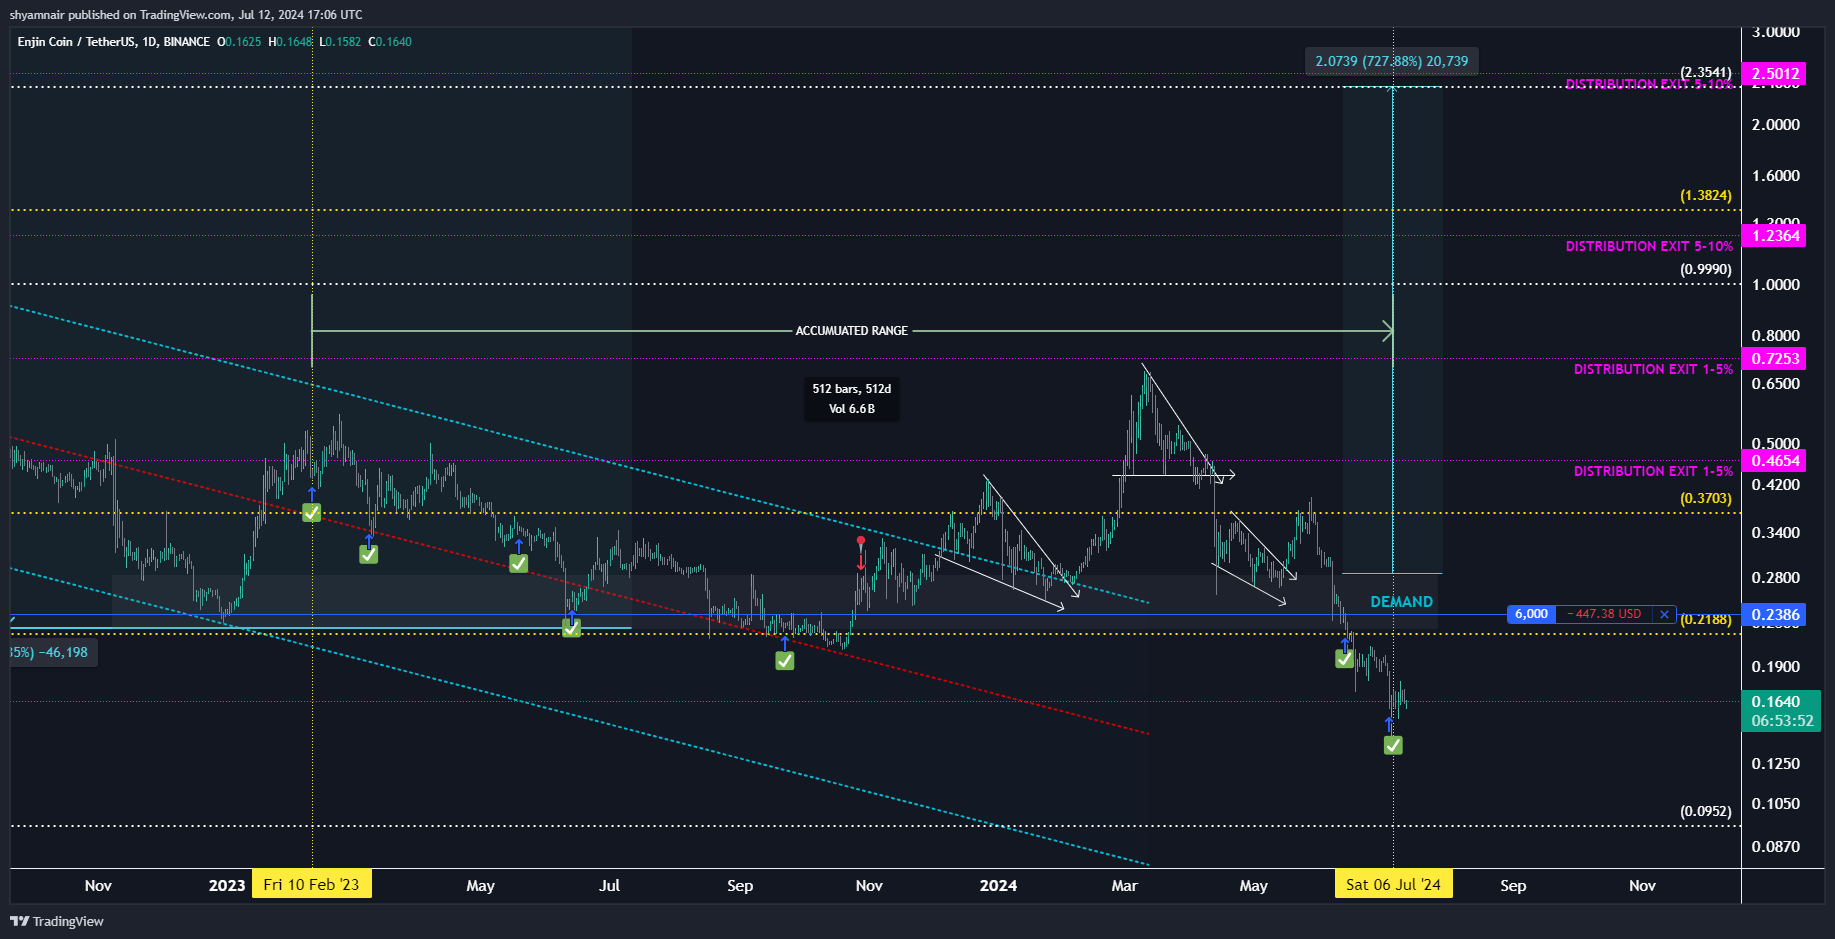
Task: Click the 1.2364 magenta price label
Action: [x=1775, y=236]
